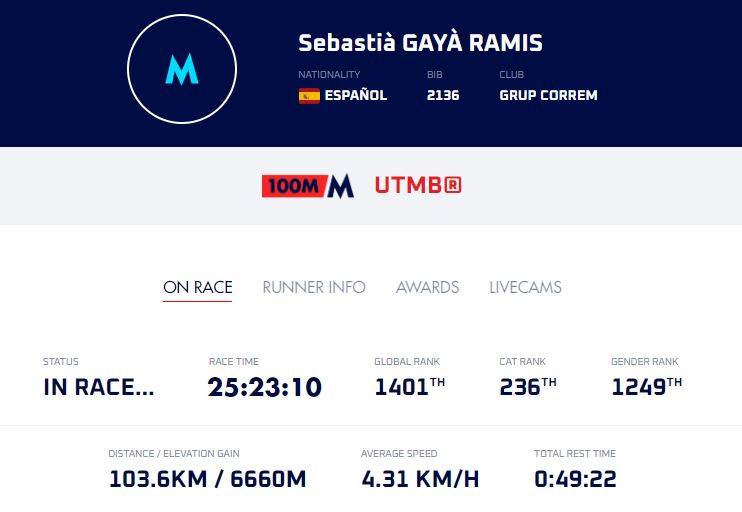742x512 pixels.
Task: Click the total rest time 0:49:22
Action: point(575,479)
